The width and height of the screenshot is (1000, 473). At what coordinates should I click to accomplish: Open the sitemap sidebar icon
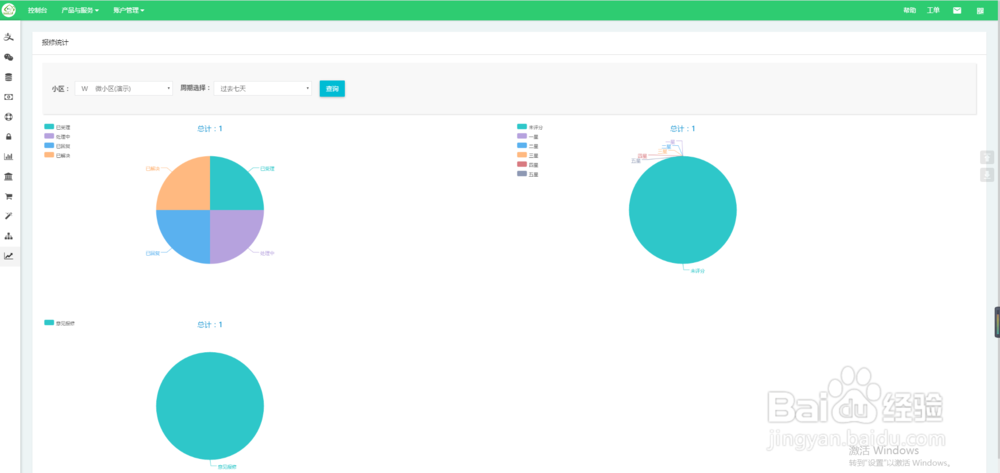[x=9, y=236]
